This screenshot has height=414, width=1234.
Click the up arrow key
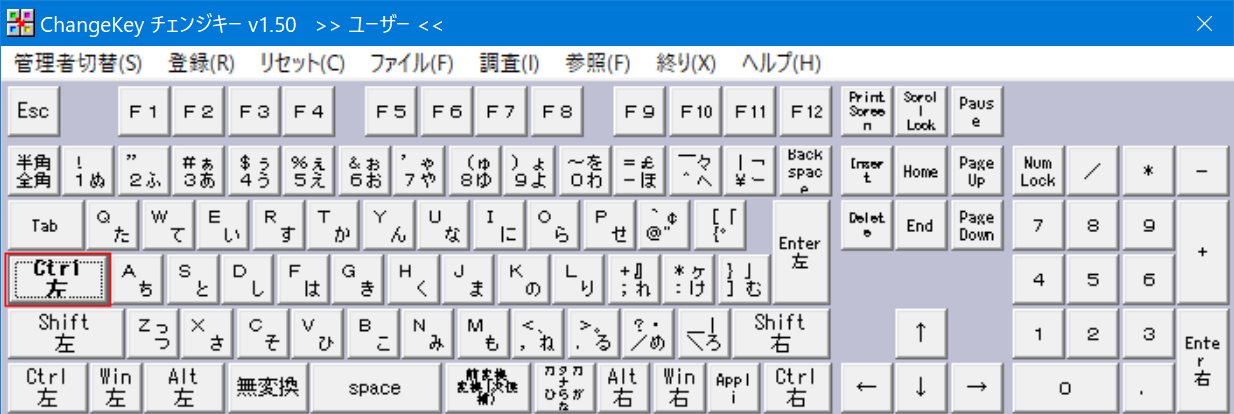click(x=920, y=333)
